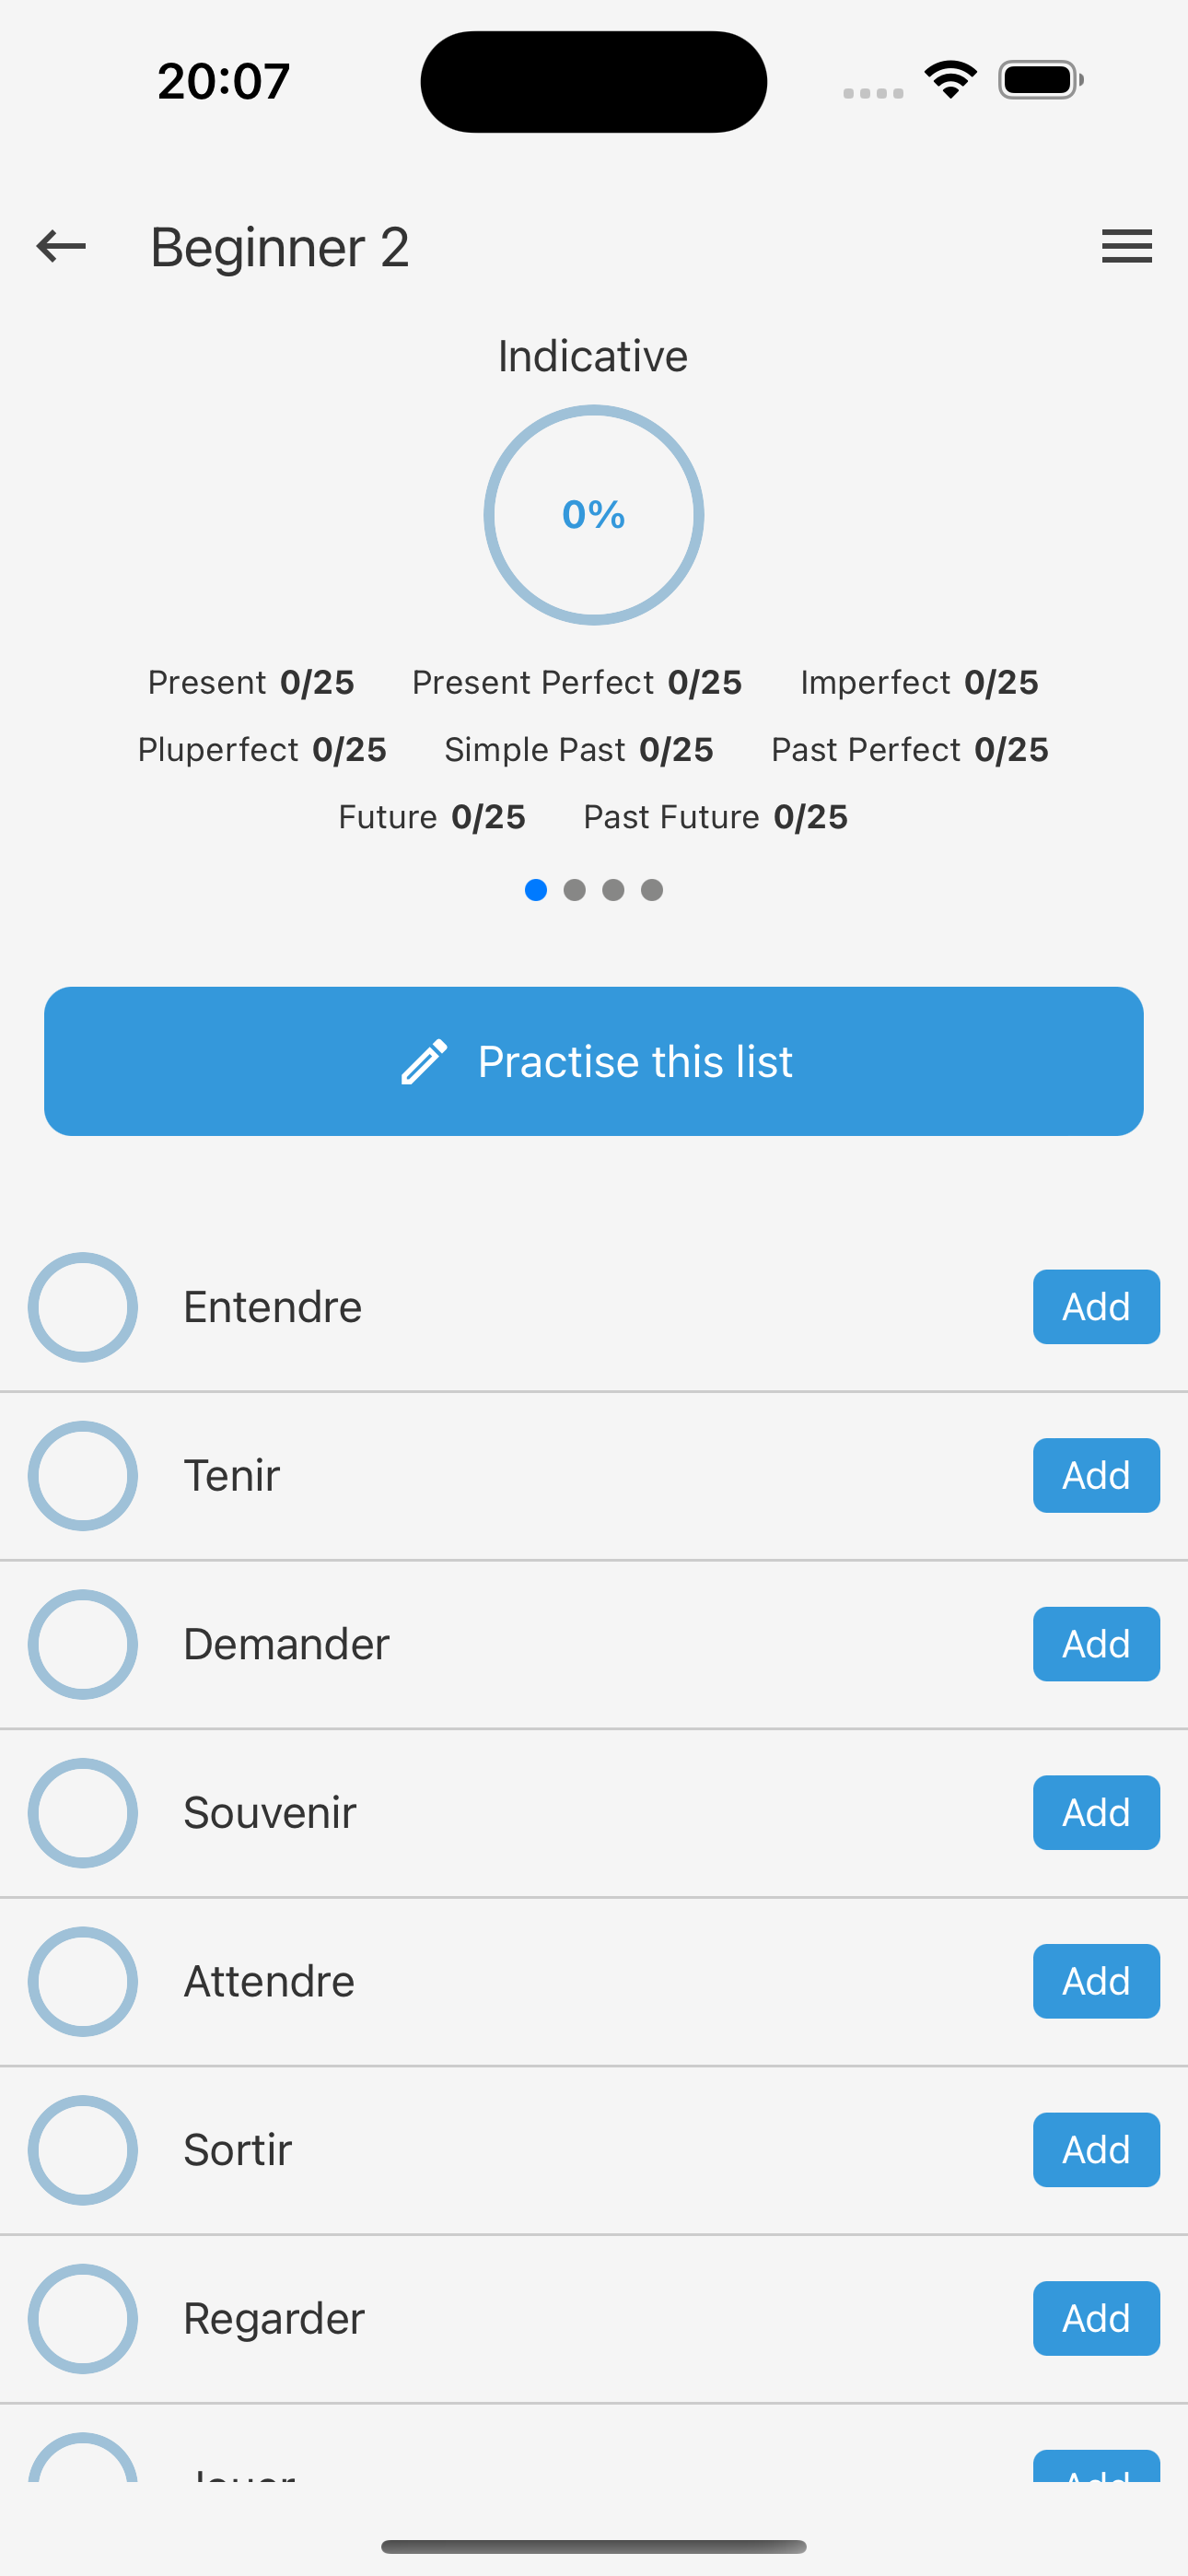
Task: Tap the progress circle beside Regarder
Action: point(83,2318)
